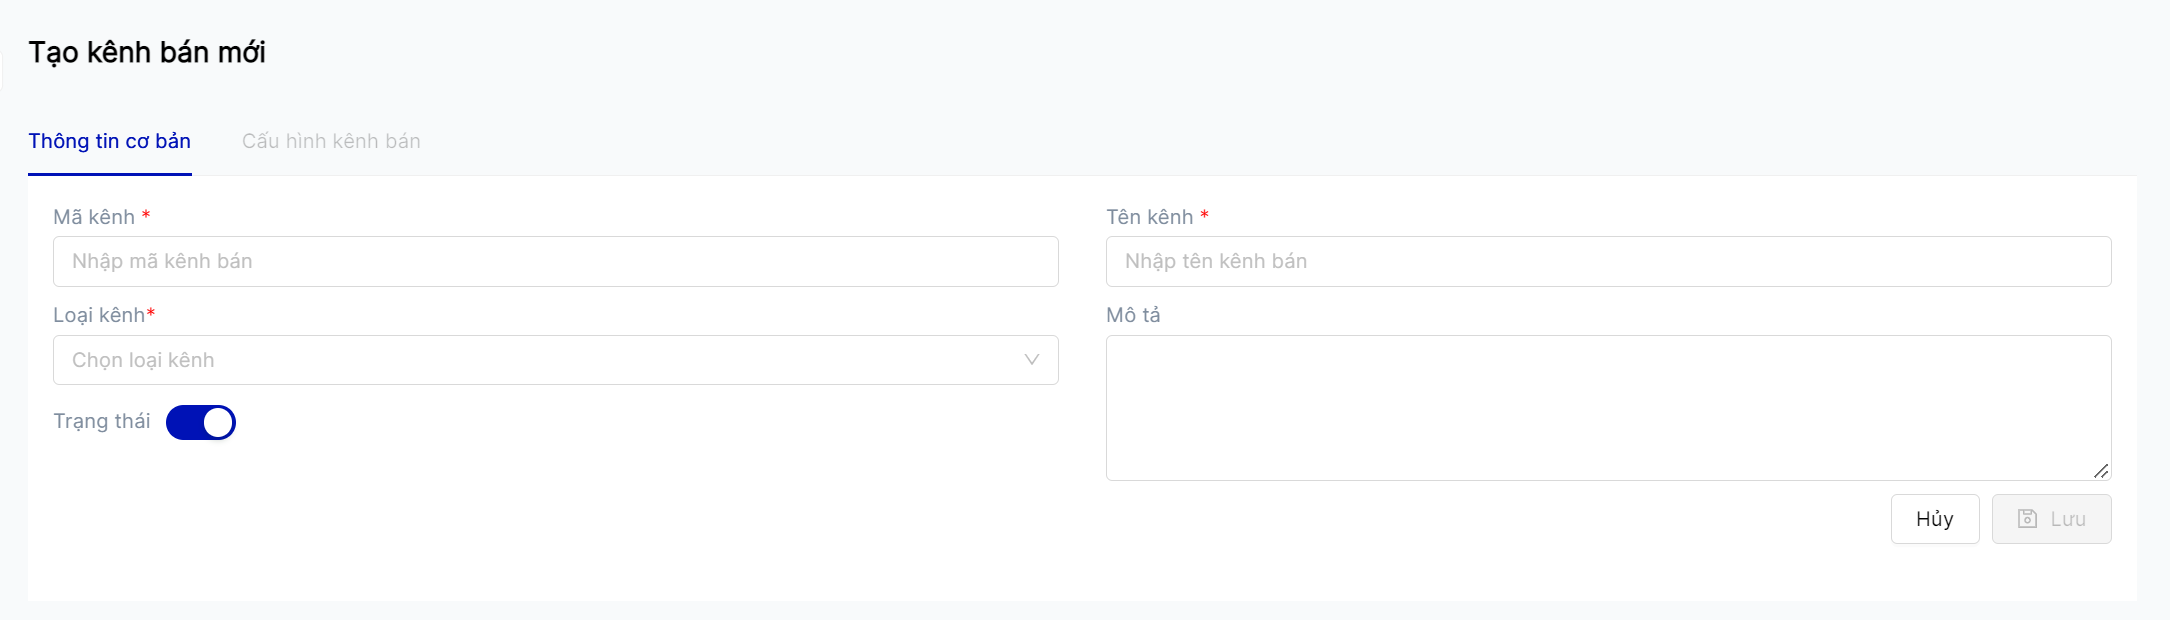Click the red asterisk beside Tên kênh
Screen dimensions: 2170x620
tap(1205, 216)
